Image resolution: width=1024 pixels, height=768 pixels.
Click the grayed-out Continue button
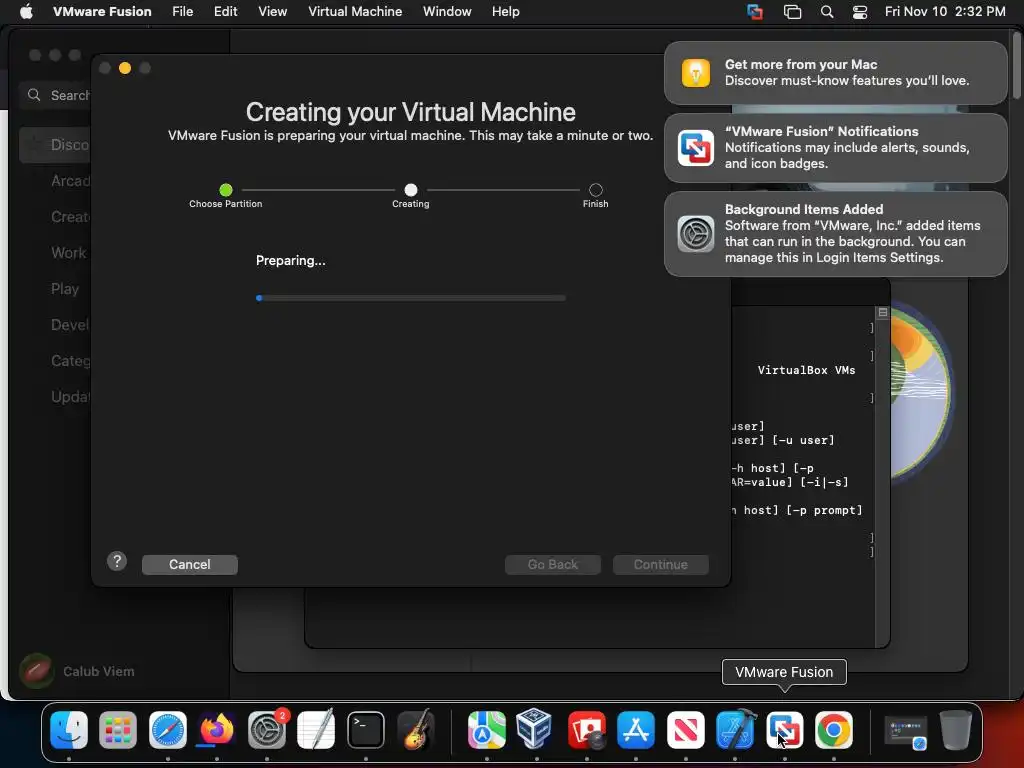660,564
